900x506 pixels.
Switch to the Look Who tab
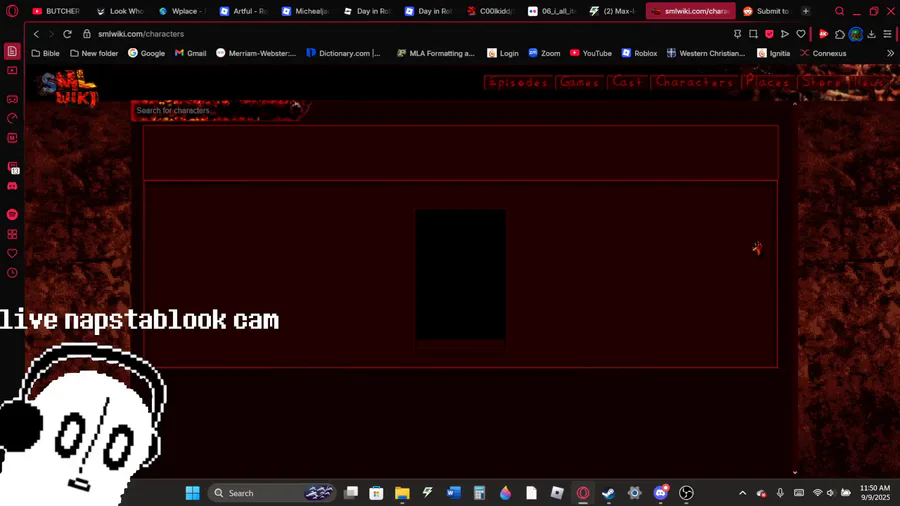pos(120,11)
